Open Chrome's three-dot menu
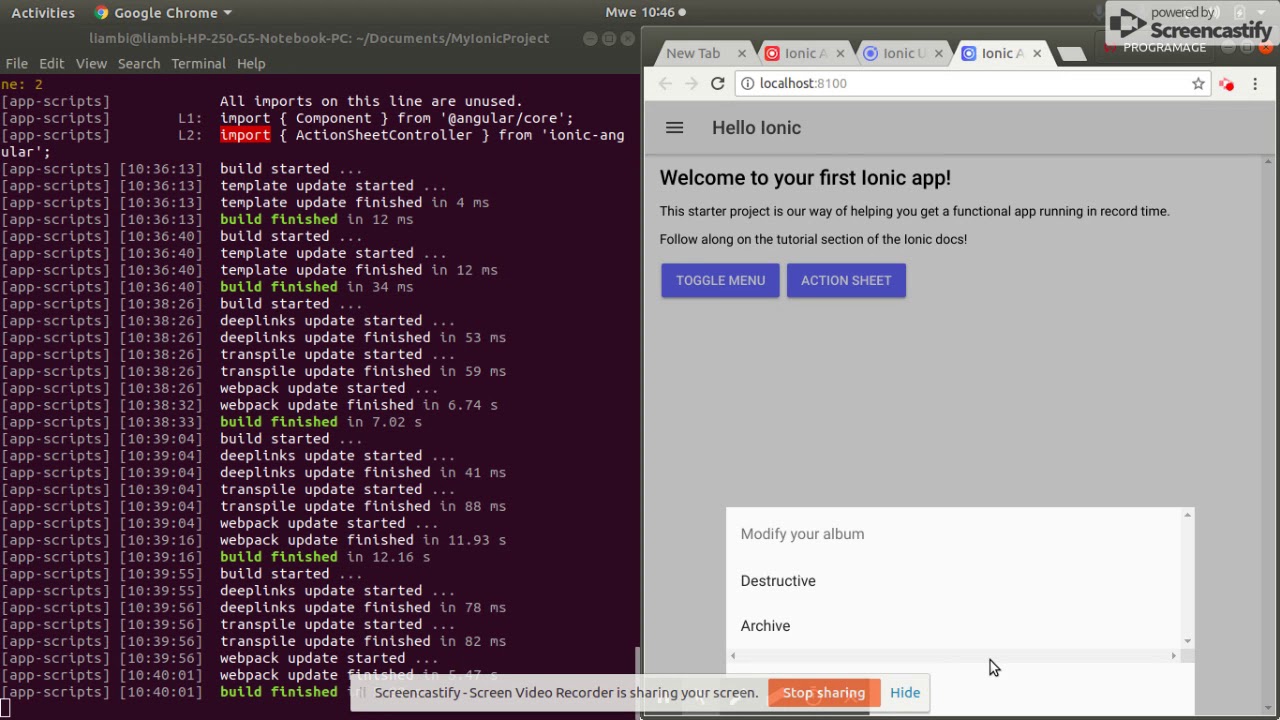Image resolution: width=1280 pixels, height=720 pixels. coord(1255,84)
